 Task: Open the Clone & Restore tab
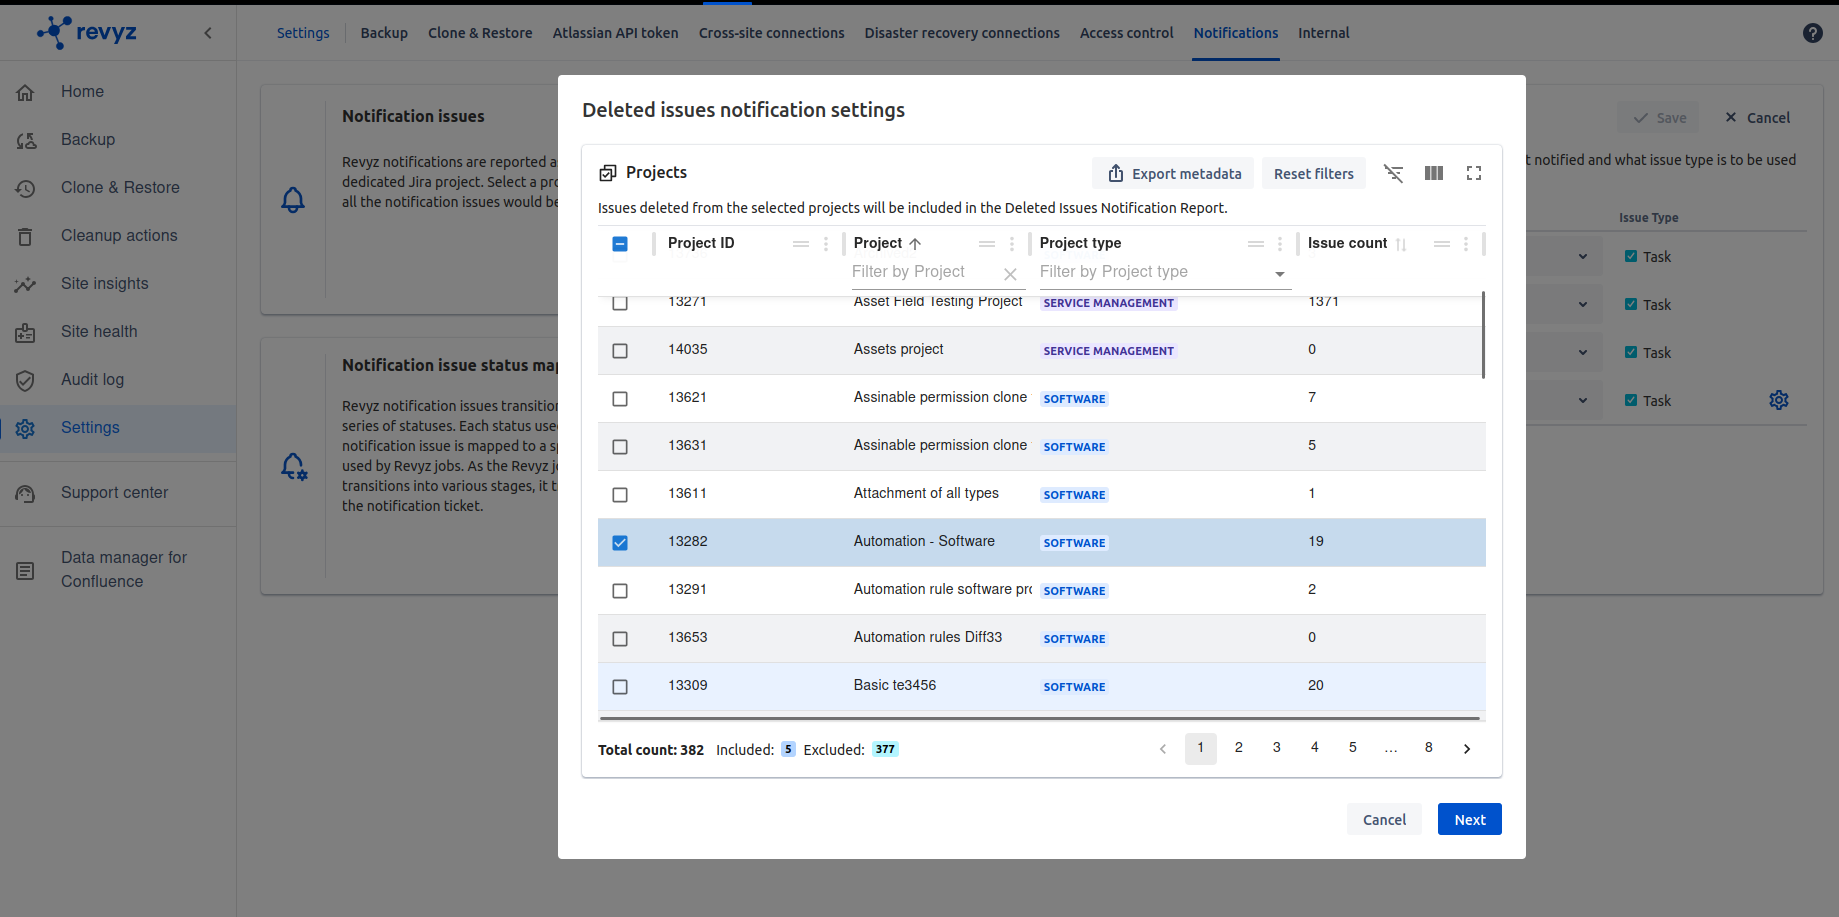(480, 33)
